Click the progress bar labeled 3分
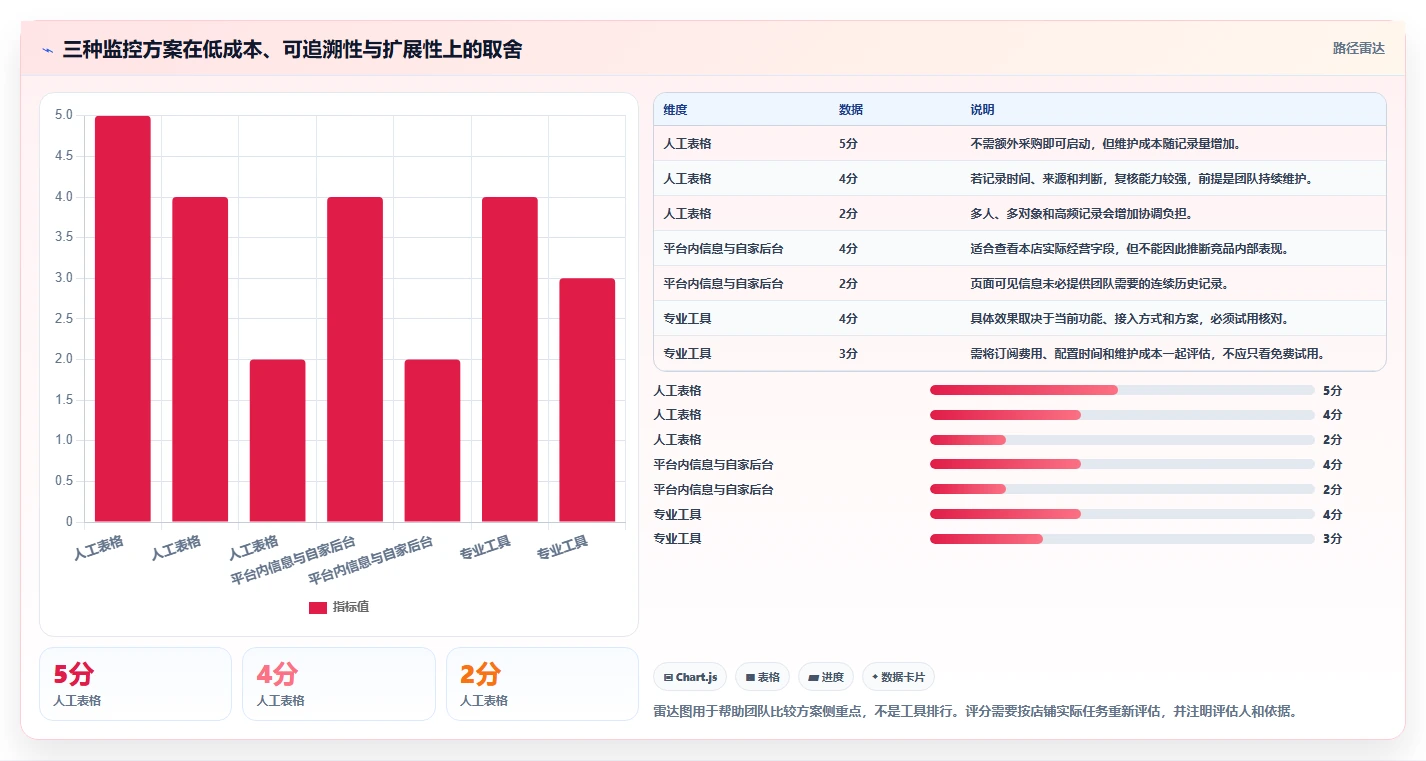This screenshot has height=761, width=1426. (x=1122, y=539)
